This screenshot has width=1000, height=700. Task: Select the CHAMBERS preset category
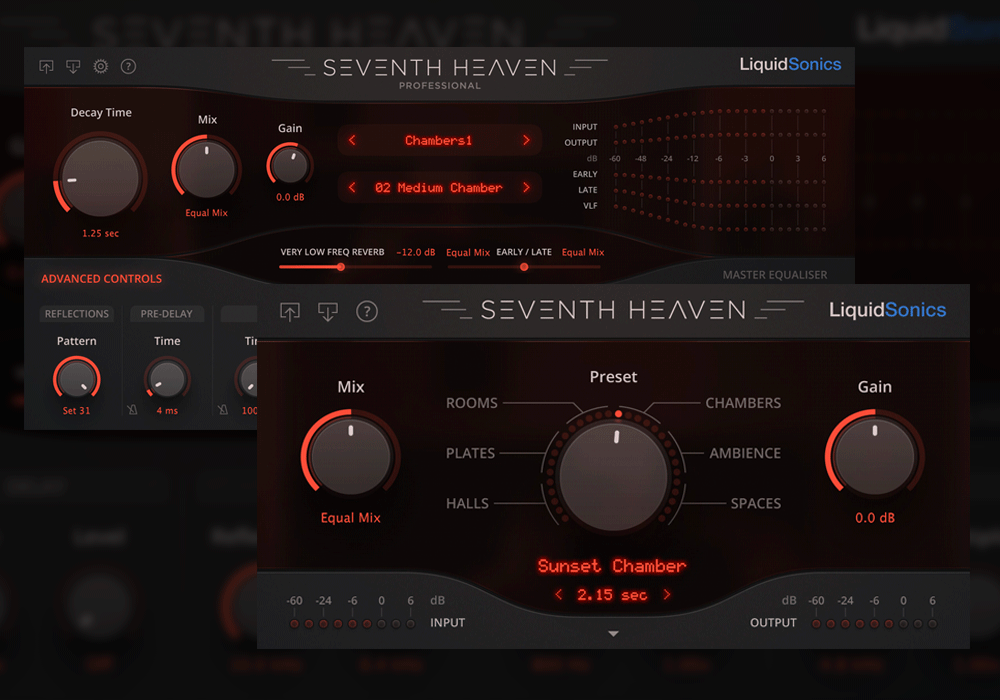(743, 403)
